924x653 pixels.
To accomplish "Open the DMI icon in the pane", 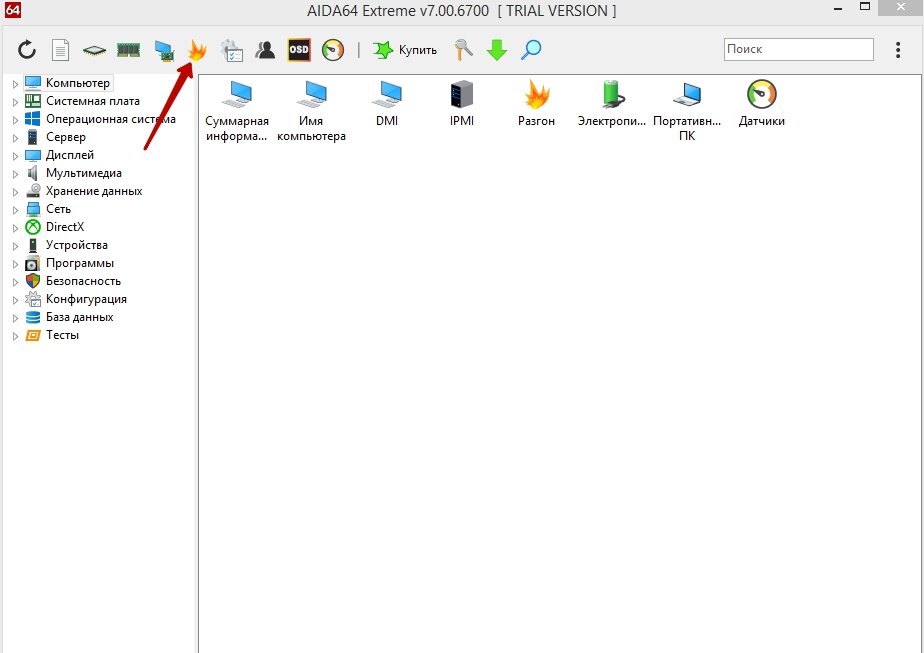I will click(387, 104).
